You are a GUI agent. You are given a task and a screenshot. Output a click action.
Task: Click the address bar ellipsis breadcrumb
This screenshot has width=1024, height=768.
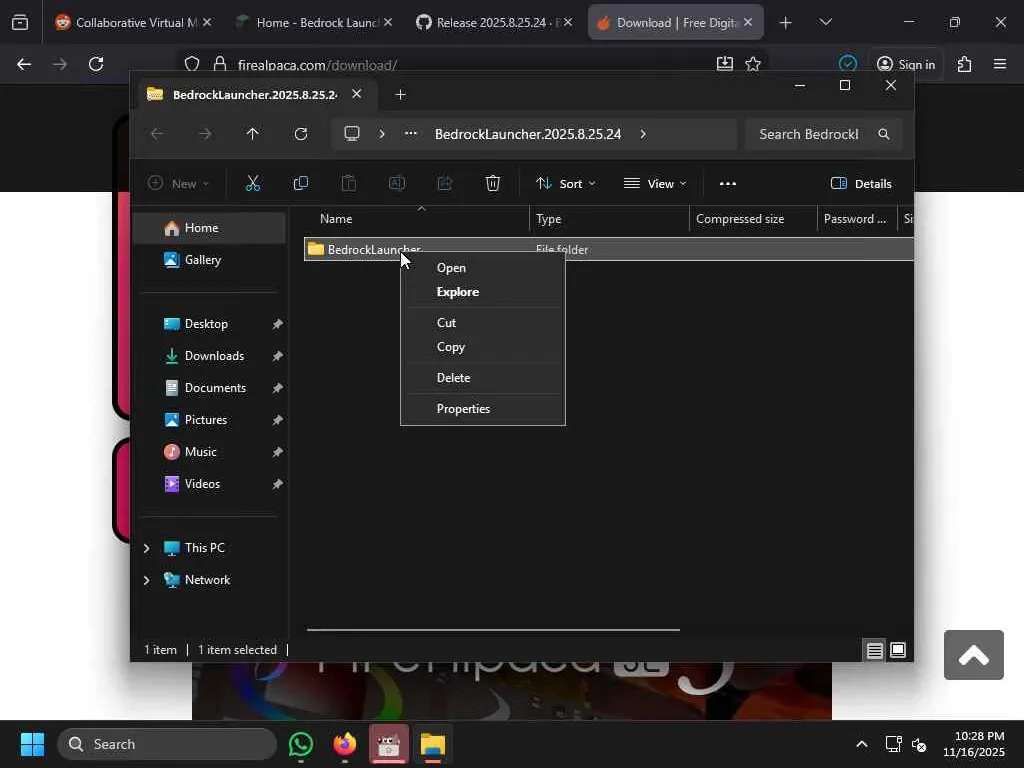(x=411, y=134)
